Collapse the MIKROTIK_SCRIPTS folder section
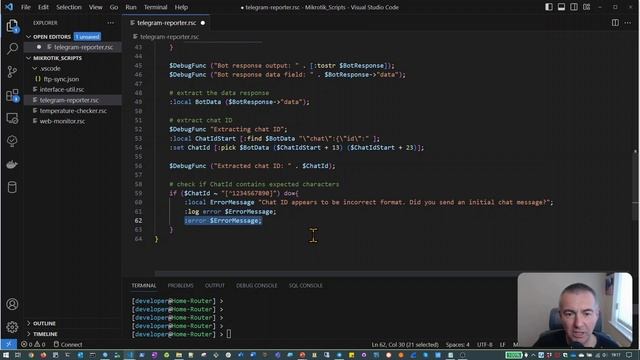This screenshot has height=360, width=640. [29, 58]
